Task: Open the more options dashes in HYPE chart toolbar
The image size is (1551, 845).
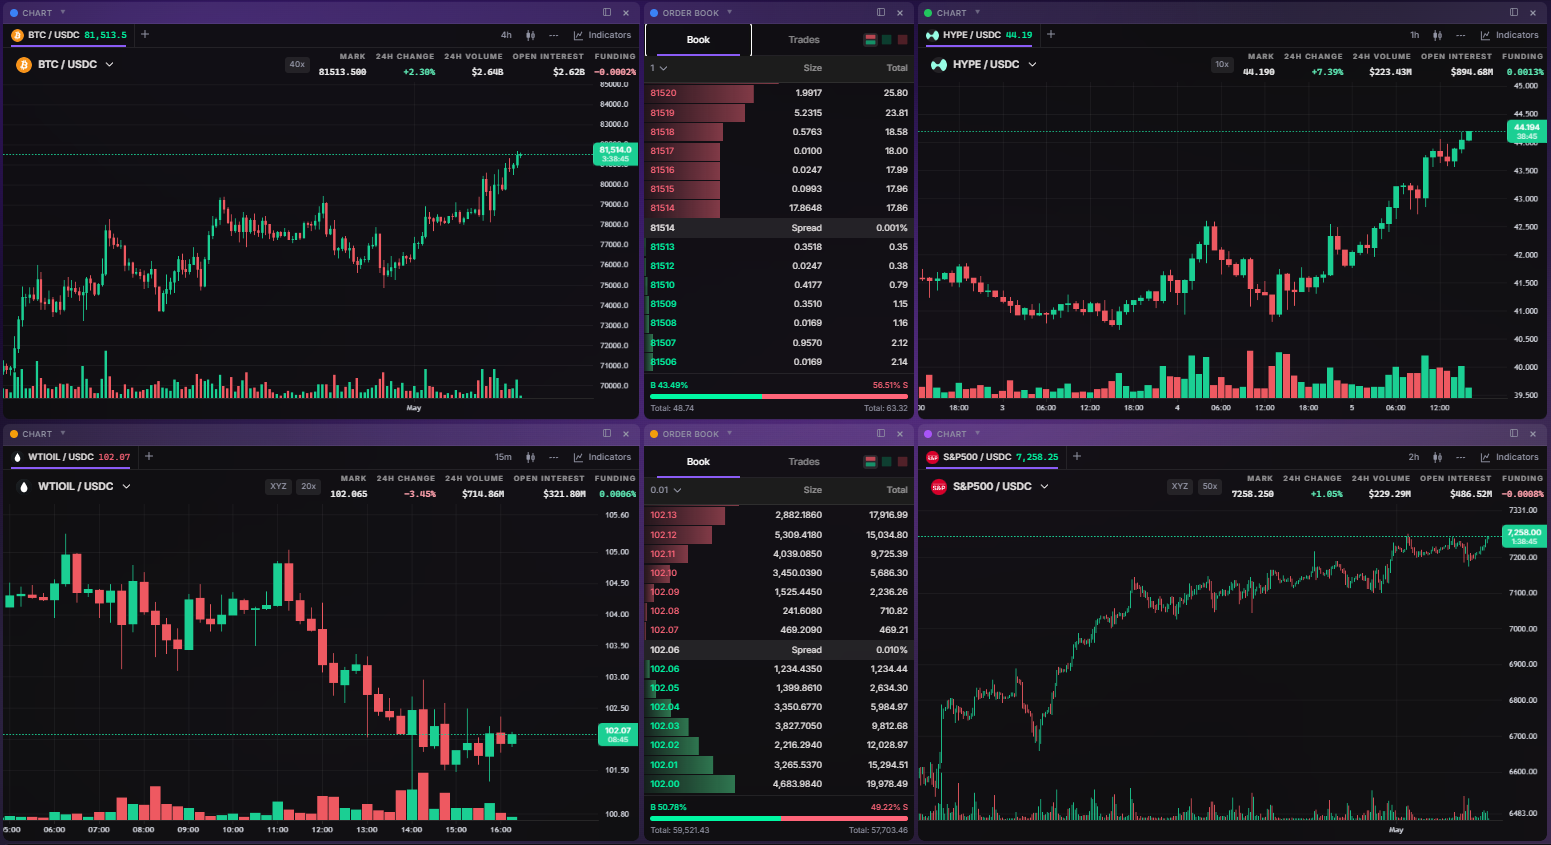Action: [x=1461, y=35]
